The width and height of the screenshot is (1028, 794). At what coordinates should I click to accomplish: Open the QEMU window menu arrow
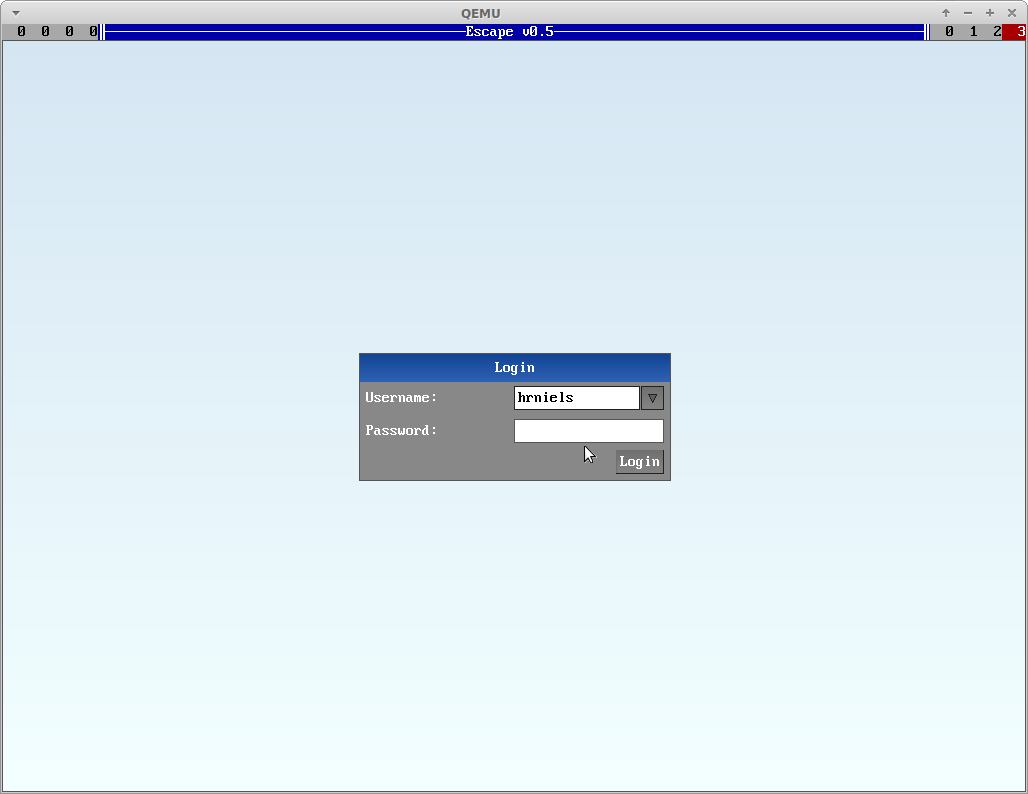(16, 13)
